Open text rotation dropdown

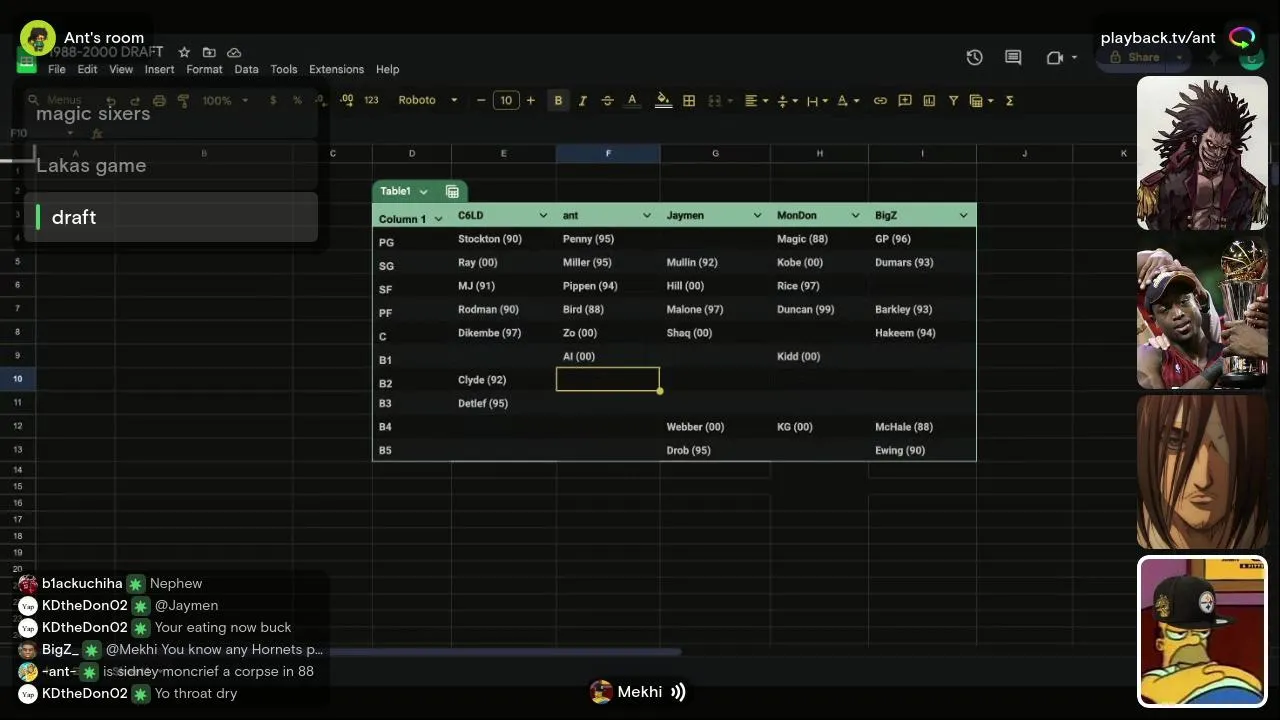tap(847, 100)
